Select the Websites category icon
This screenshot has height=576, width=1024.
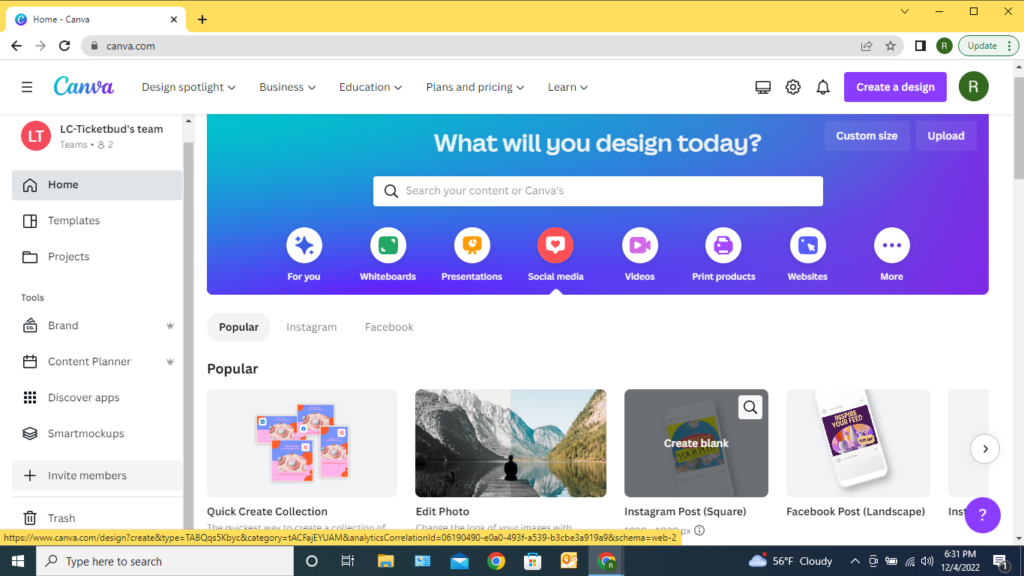coord(808,246)
